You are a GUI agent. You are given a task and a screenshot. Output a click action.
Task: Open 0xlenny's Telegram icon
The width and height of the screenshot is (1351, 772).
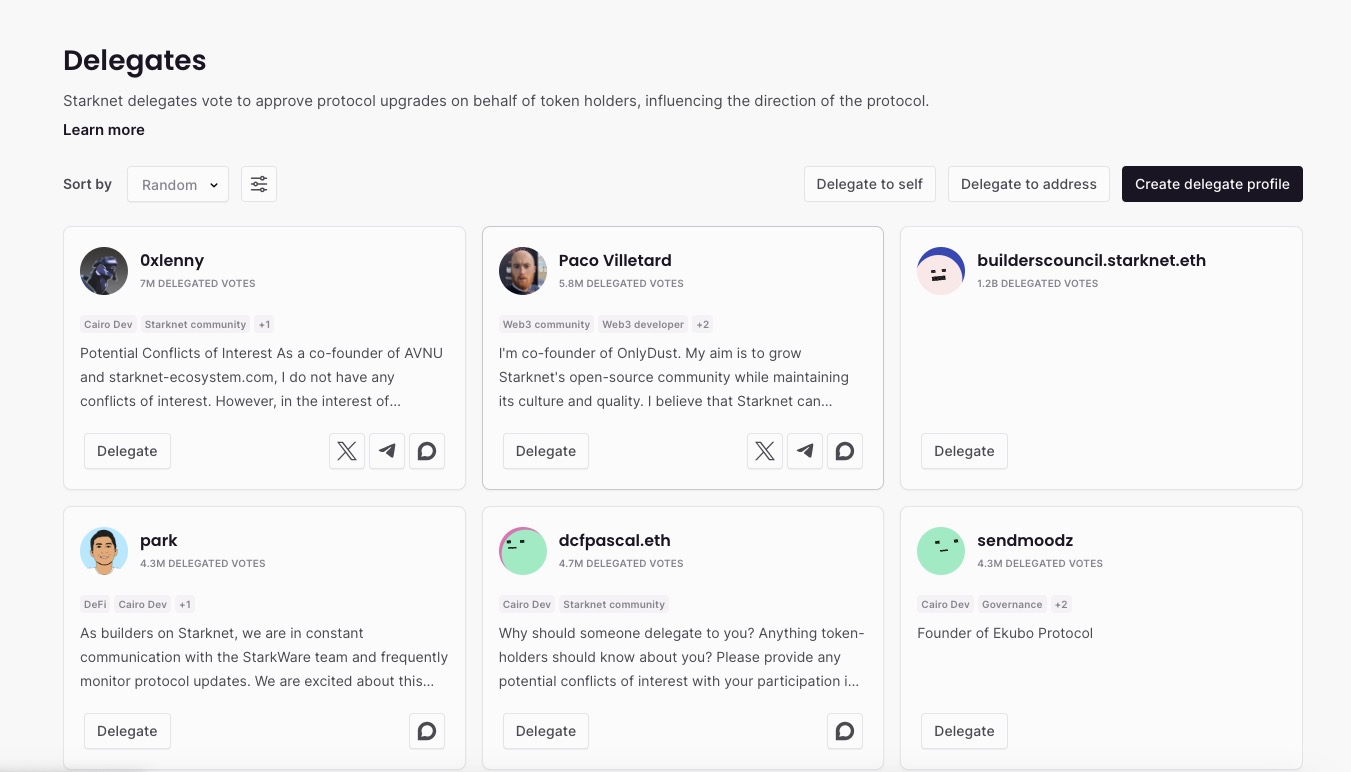pyautogui.click(x=387, y=451)
